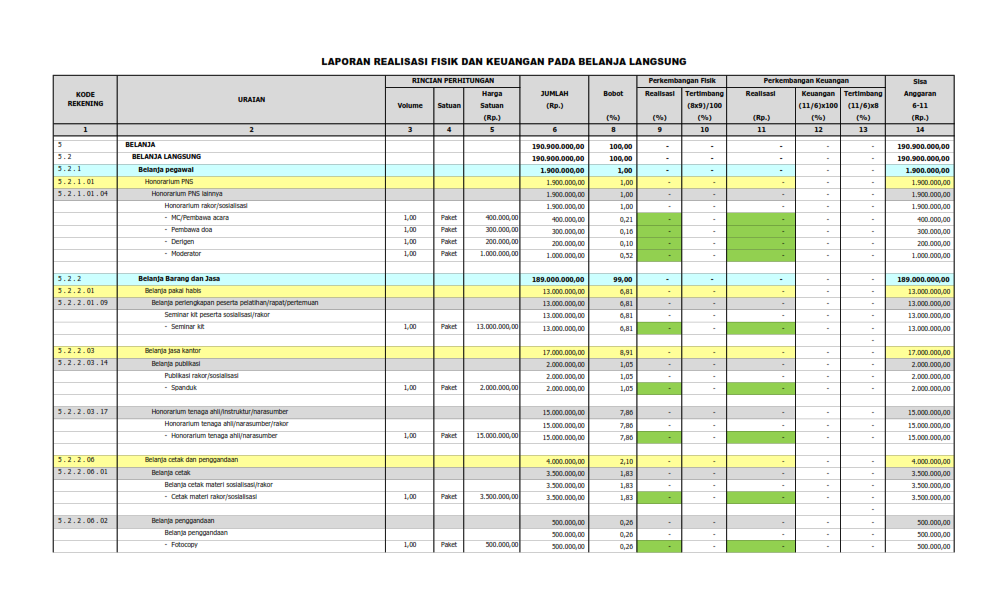This screenshot has height=612, width=1008.
Task: Select the Belanja cetak dan penggandaan row
Action: (191, 460)
